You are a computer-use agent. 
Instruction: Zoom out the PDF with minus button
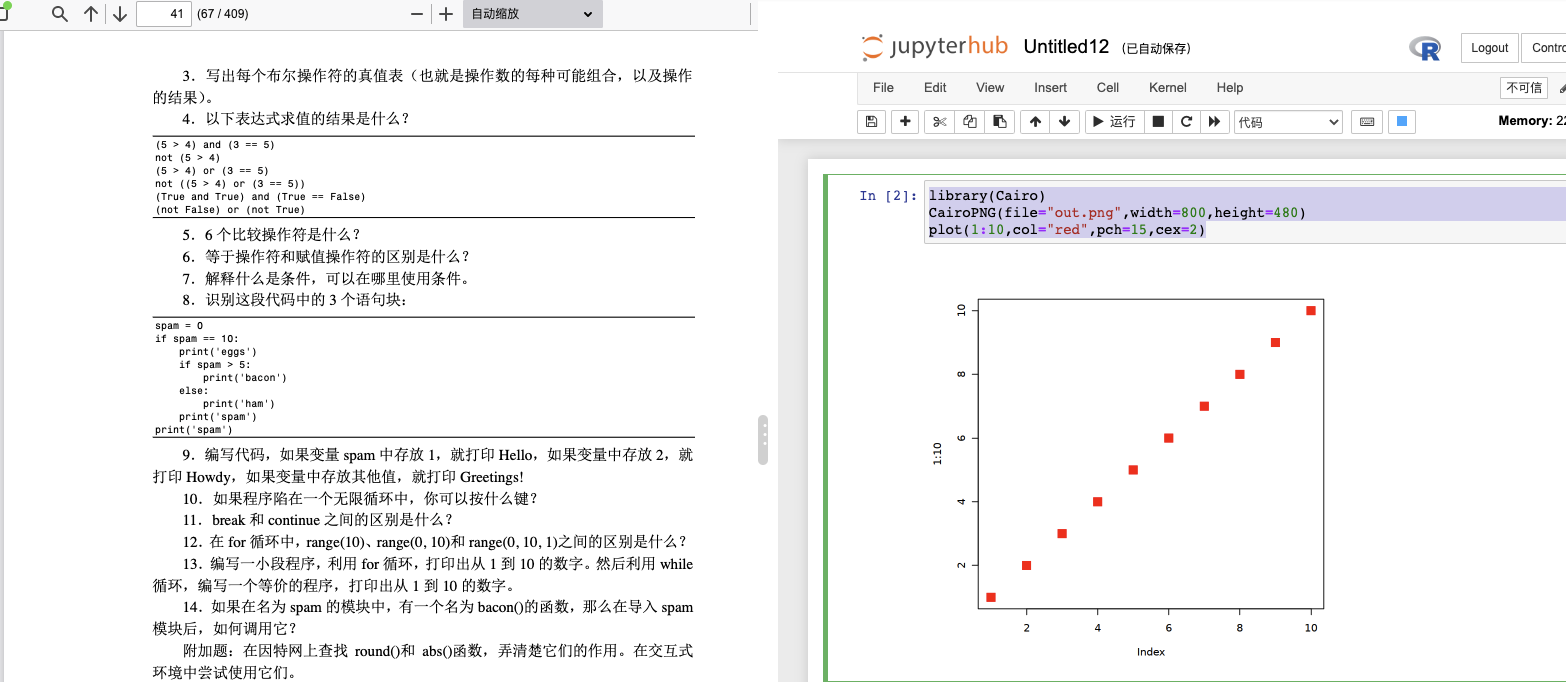coord(417,14)
